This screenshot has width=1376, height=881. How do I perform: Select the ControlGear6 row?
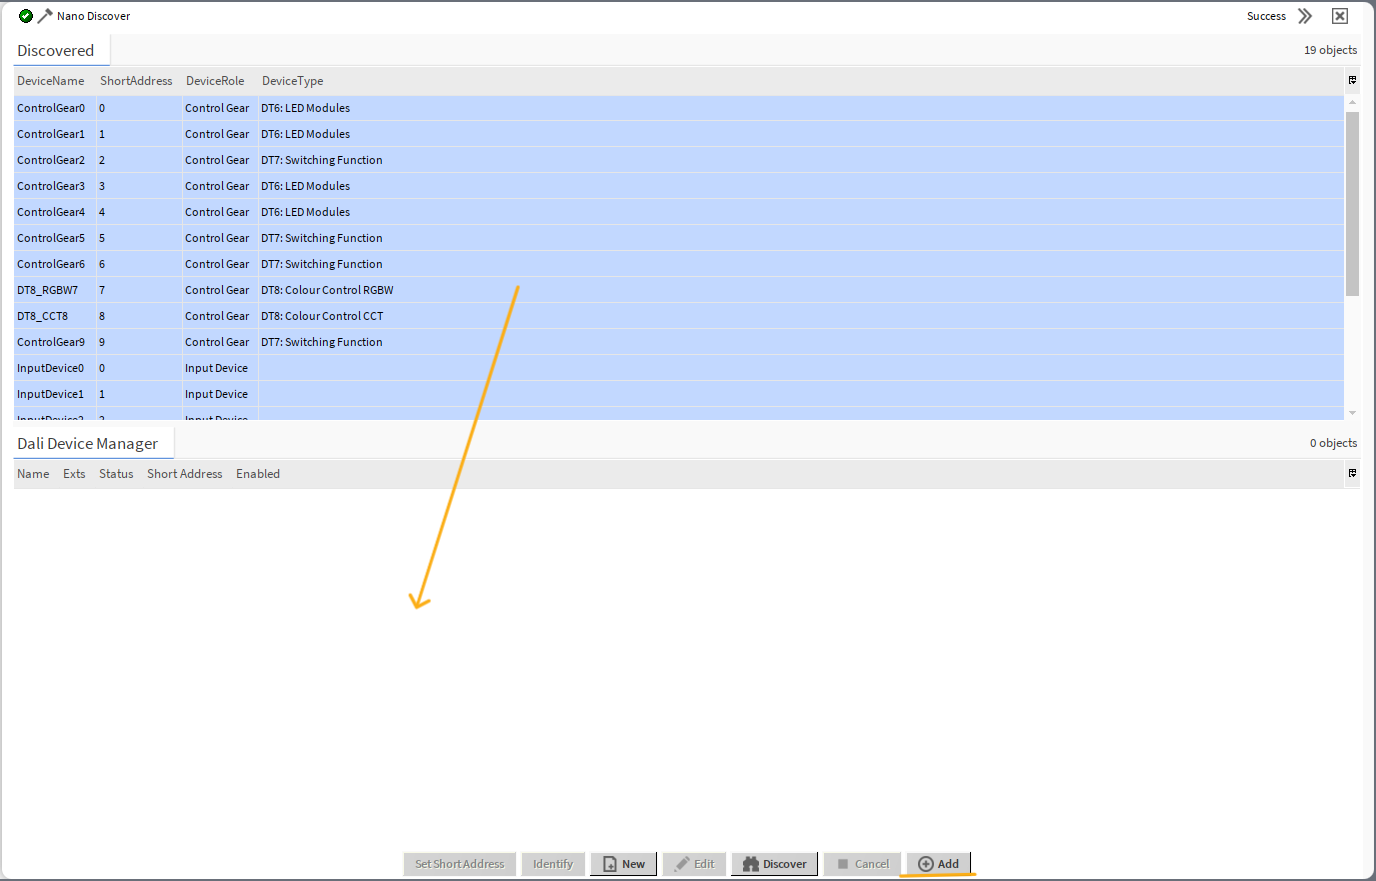pos(679,264)
